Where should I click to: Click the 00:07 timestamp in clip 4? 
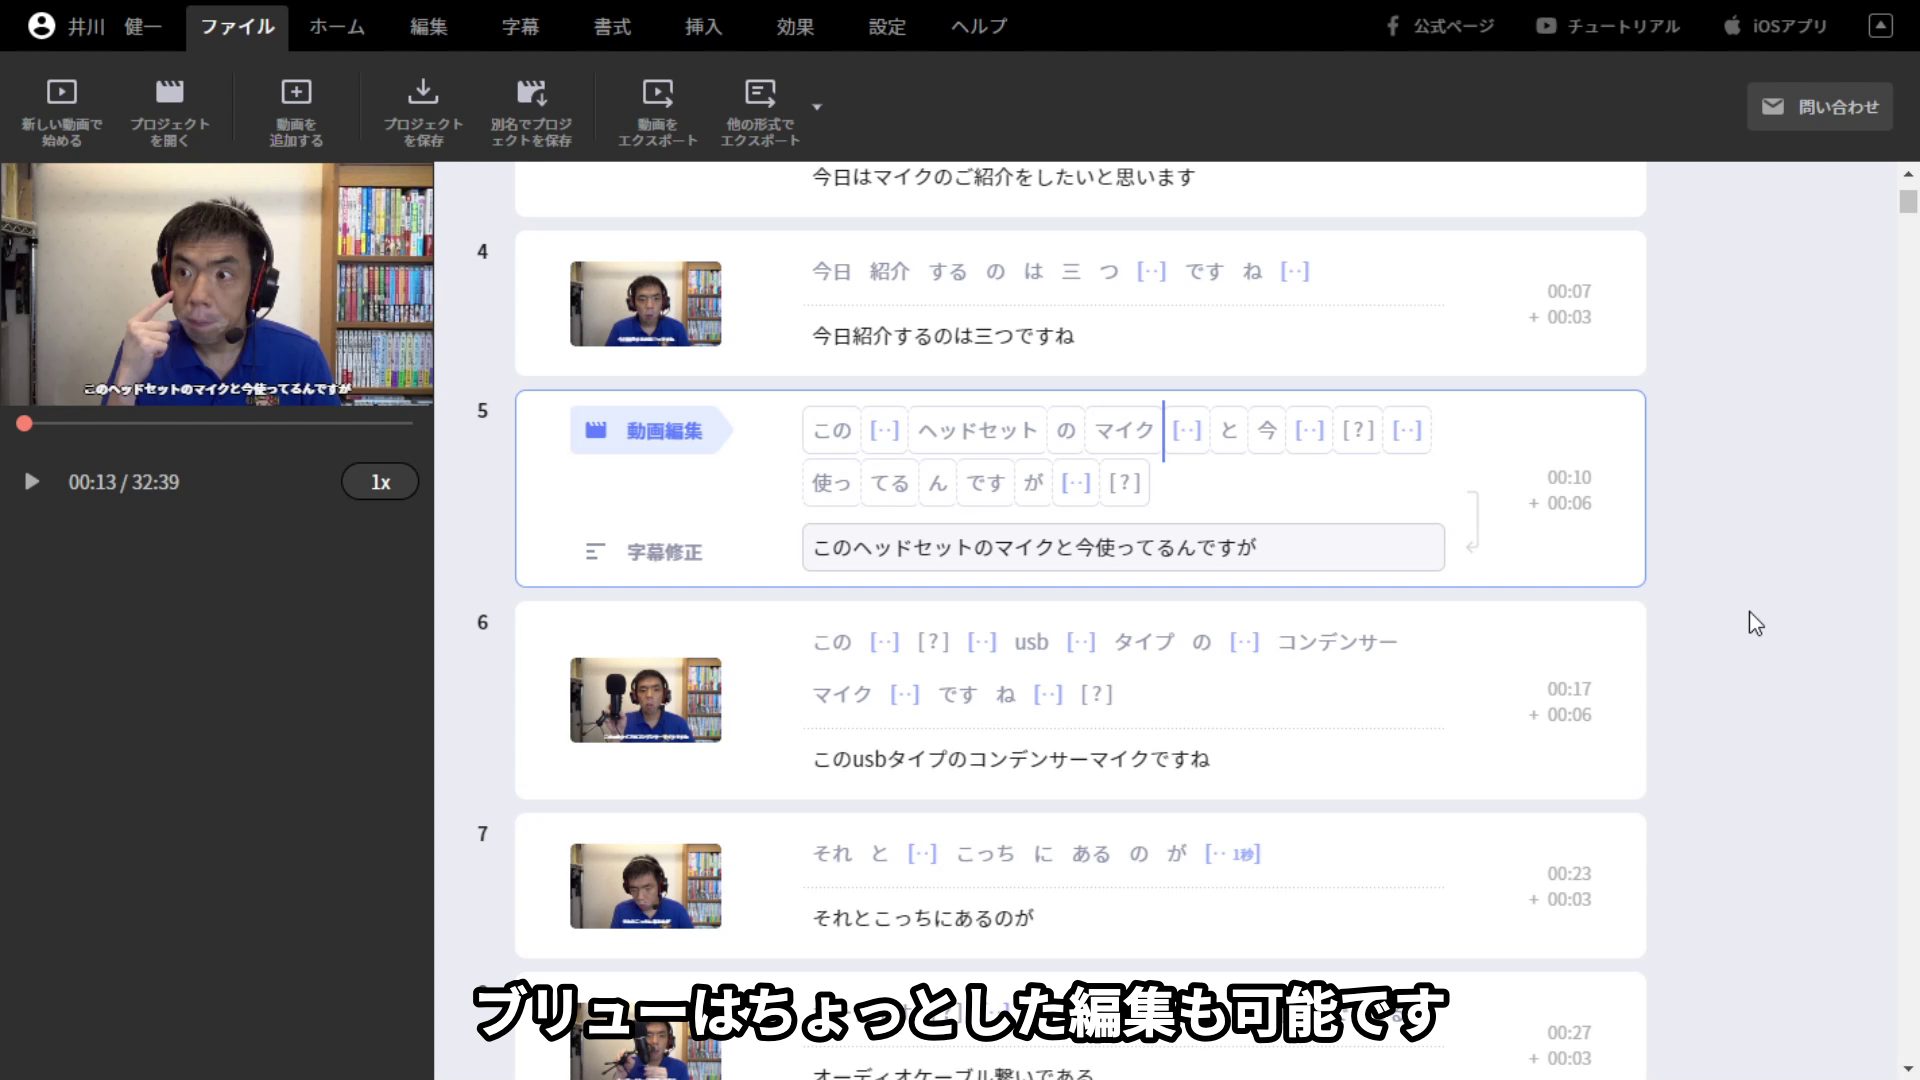pos(1569,292)
